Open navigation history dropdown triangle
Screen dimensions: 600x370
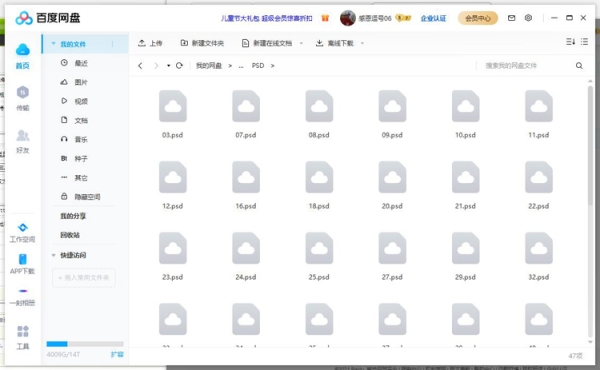[x=168, y=66]
